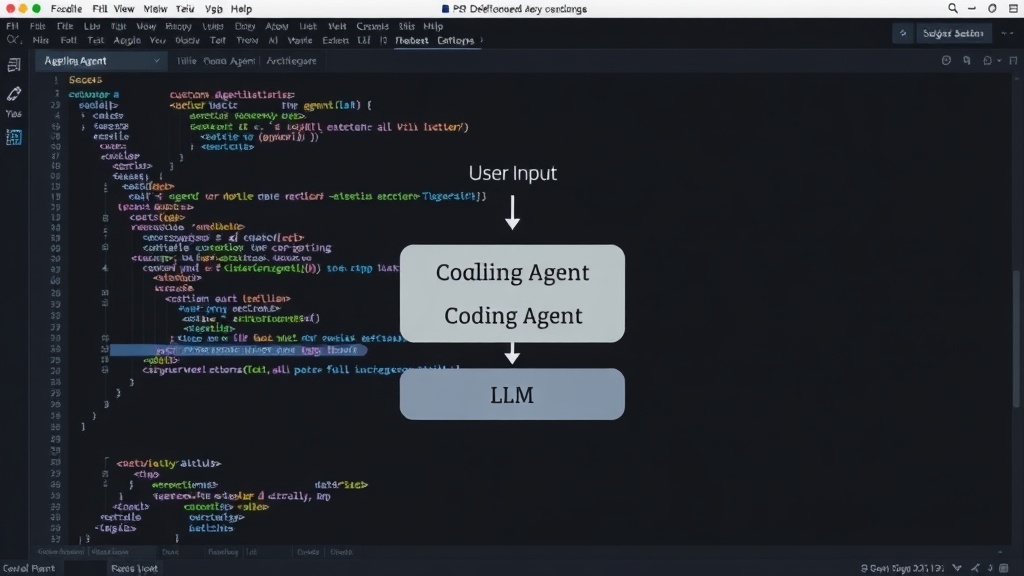Click the arrow icon button left of Sulger Setion

point(903,33)
